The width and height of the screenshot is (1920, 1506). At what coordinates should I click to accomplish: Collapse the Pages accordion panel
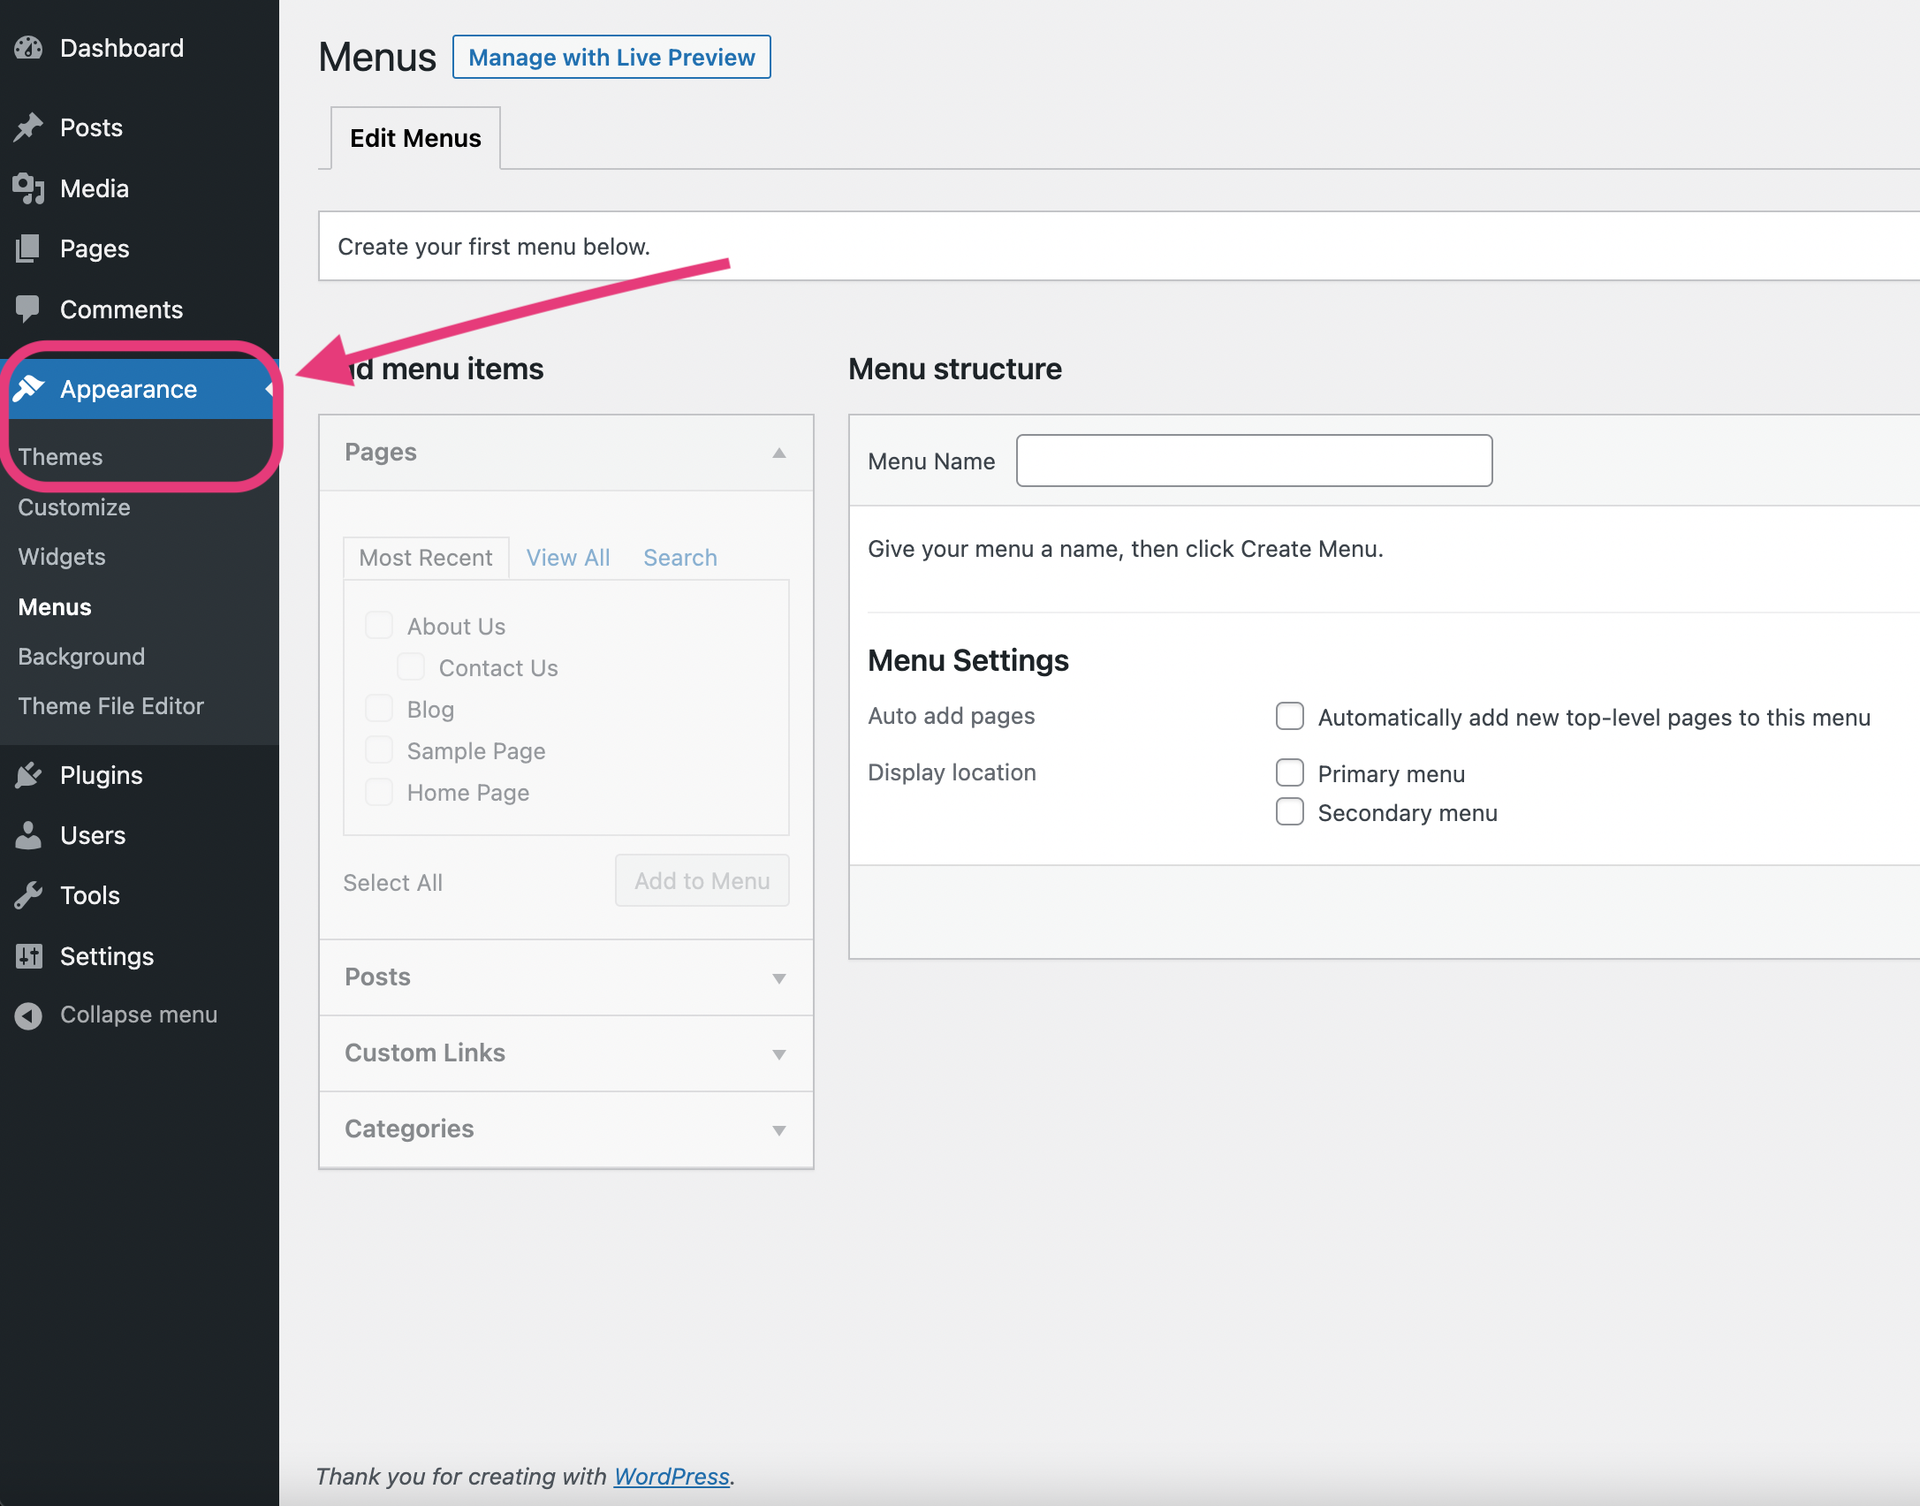(x=780, y=453)
